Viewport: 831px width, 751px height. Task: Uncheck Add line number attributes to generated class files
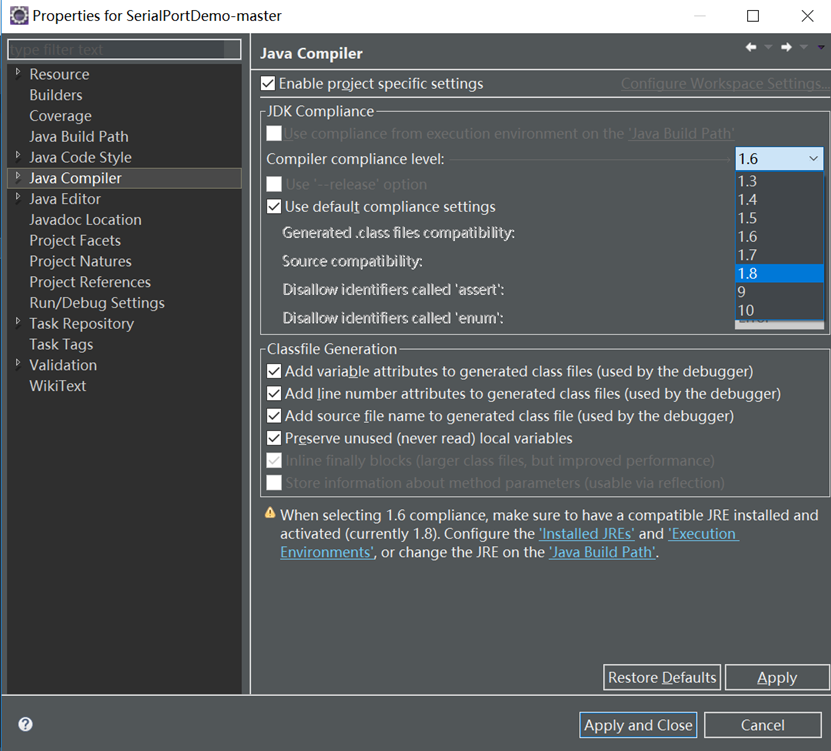point(274,393)
